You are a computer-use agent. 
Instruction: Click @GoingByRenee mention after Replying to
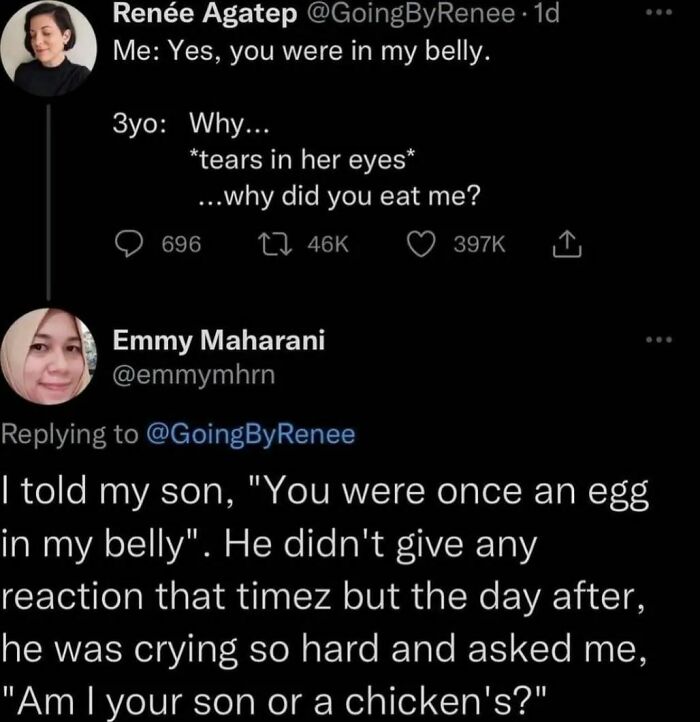coord(250,434)
